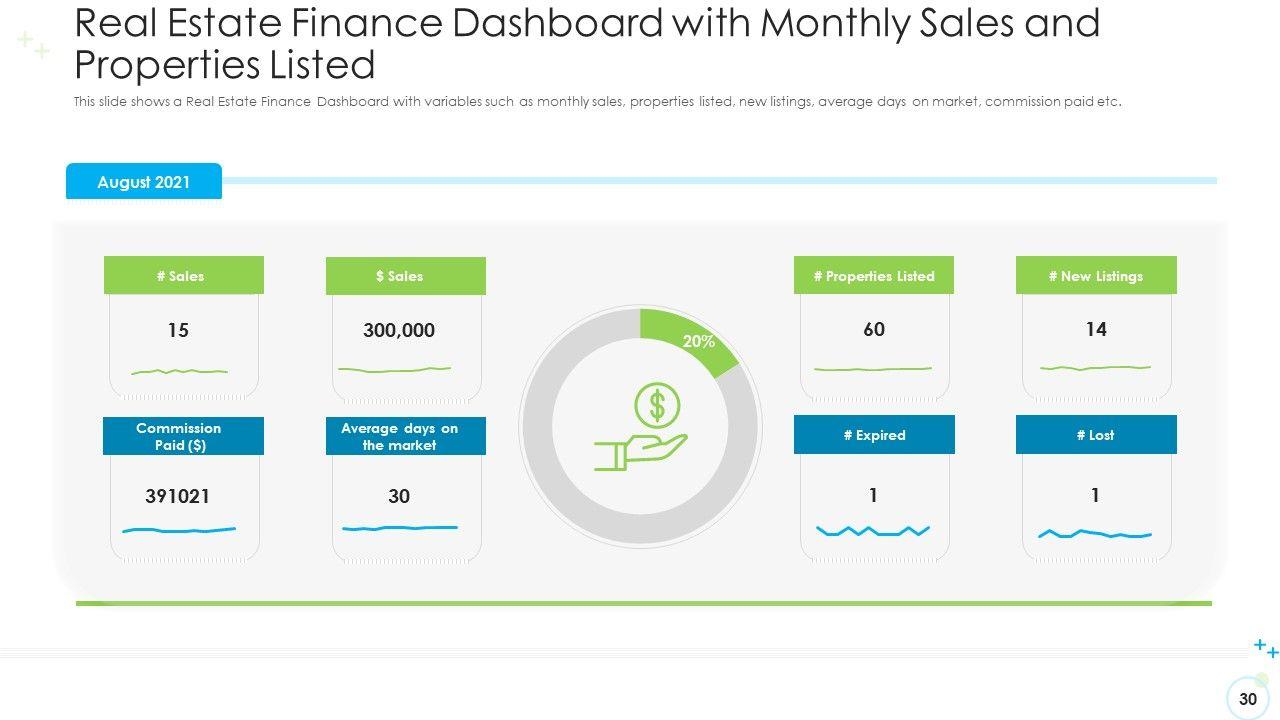Click the # Properties Listed header
The height and width of the screenshot is (720, 1280).
point(874,276)
